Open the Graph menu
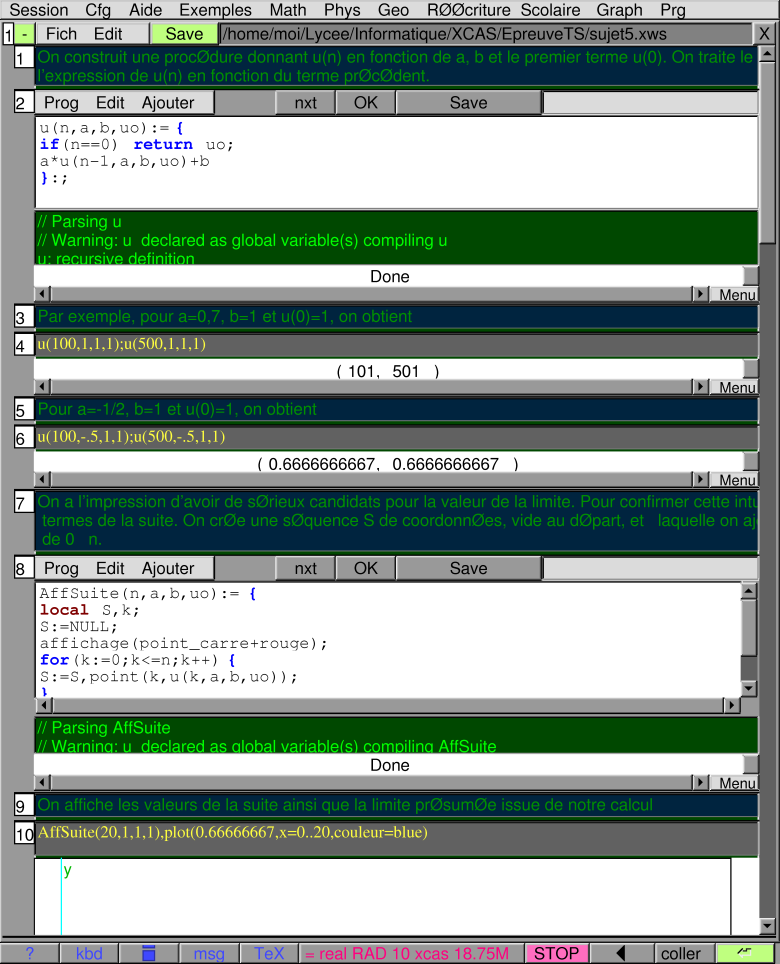 tap(619, 10)
